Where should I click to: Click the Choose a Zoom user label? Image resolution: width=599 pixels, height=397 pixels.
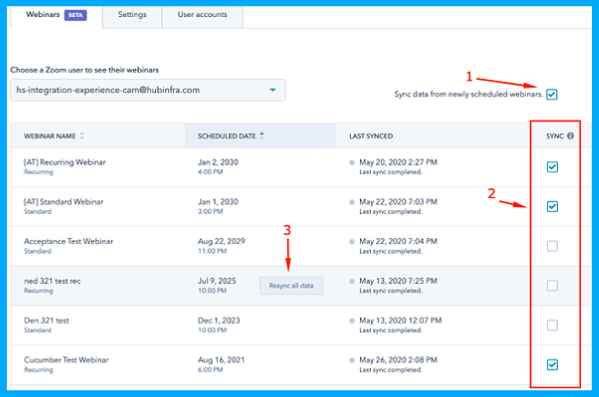(x=84, y=70)
